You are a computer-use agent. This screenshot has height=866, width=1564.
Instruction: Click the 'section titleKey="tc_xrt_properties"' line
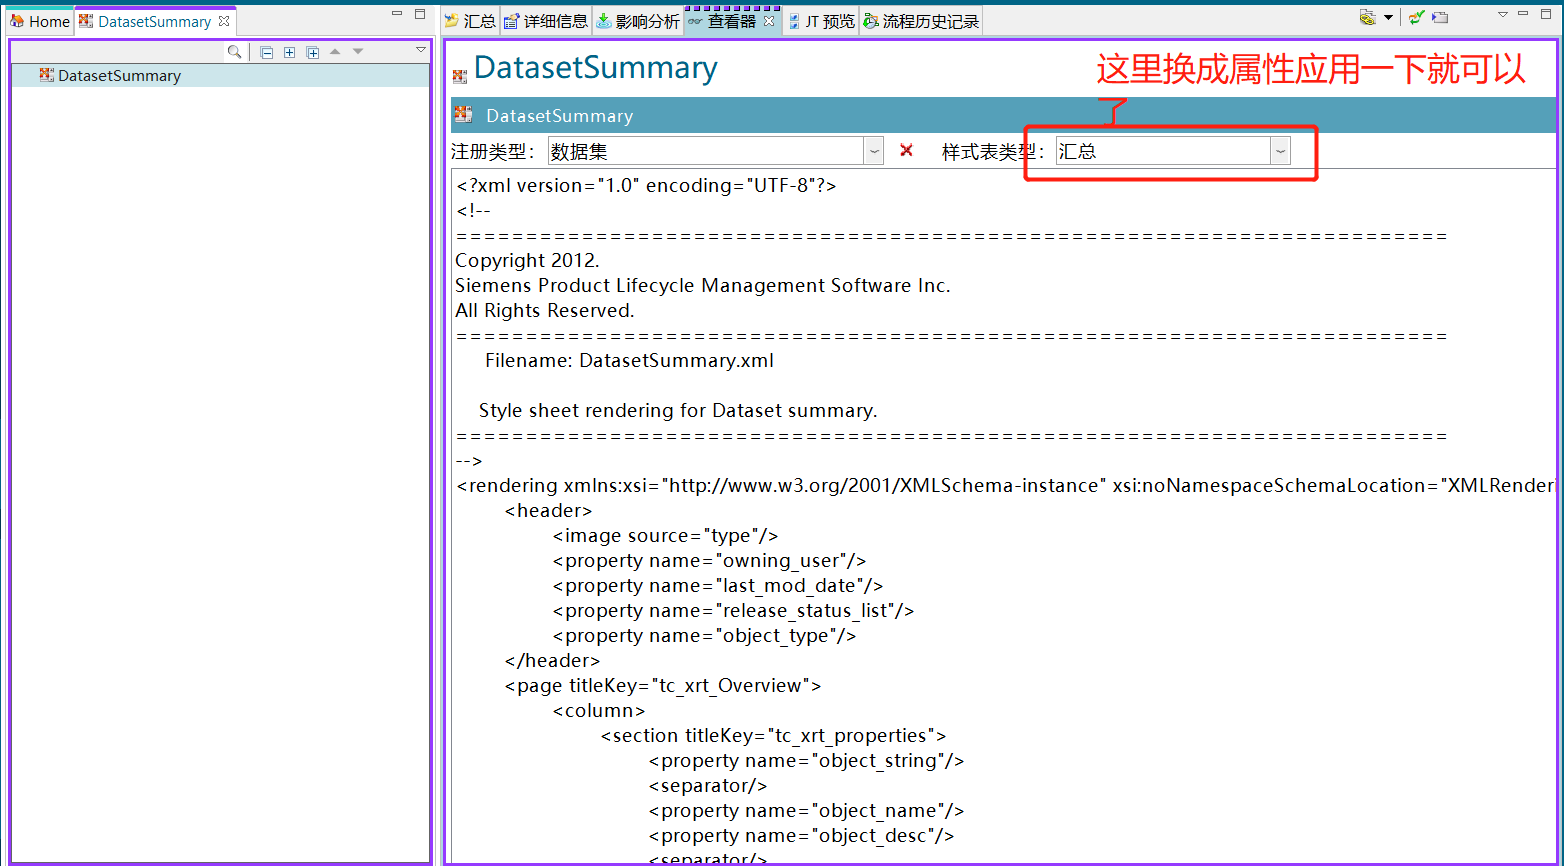pyautogui.click(x=773, y=736)
